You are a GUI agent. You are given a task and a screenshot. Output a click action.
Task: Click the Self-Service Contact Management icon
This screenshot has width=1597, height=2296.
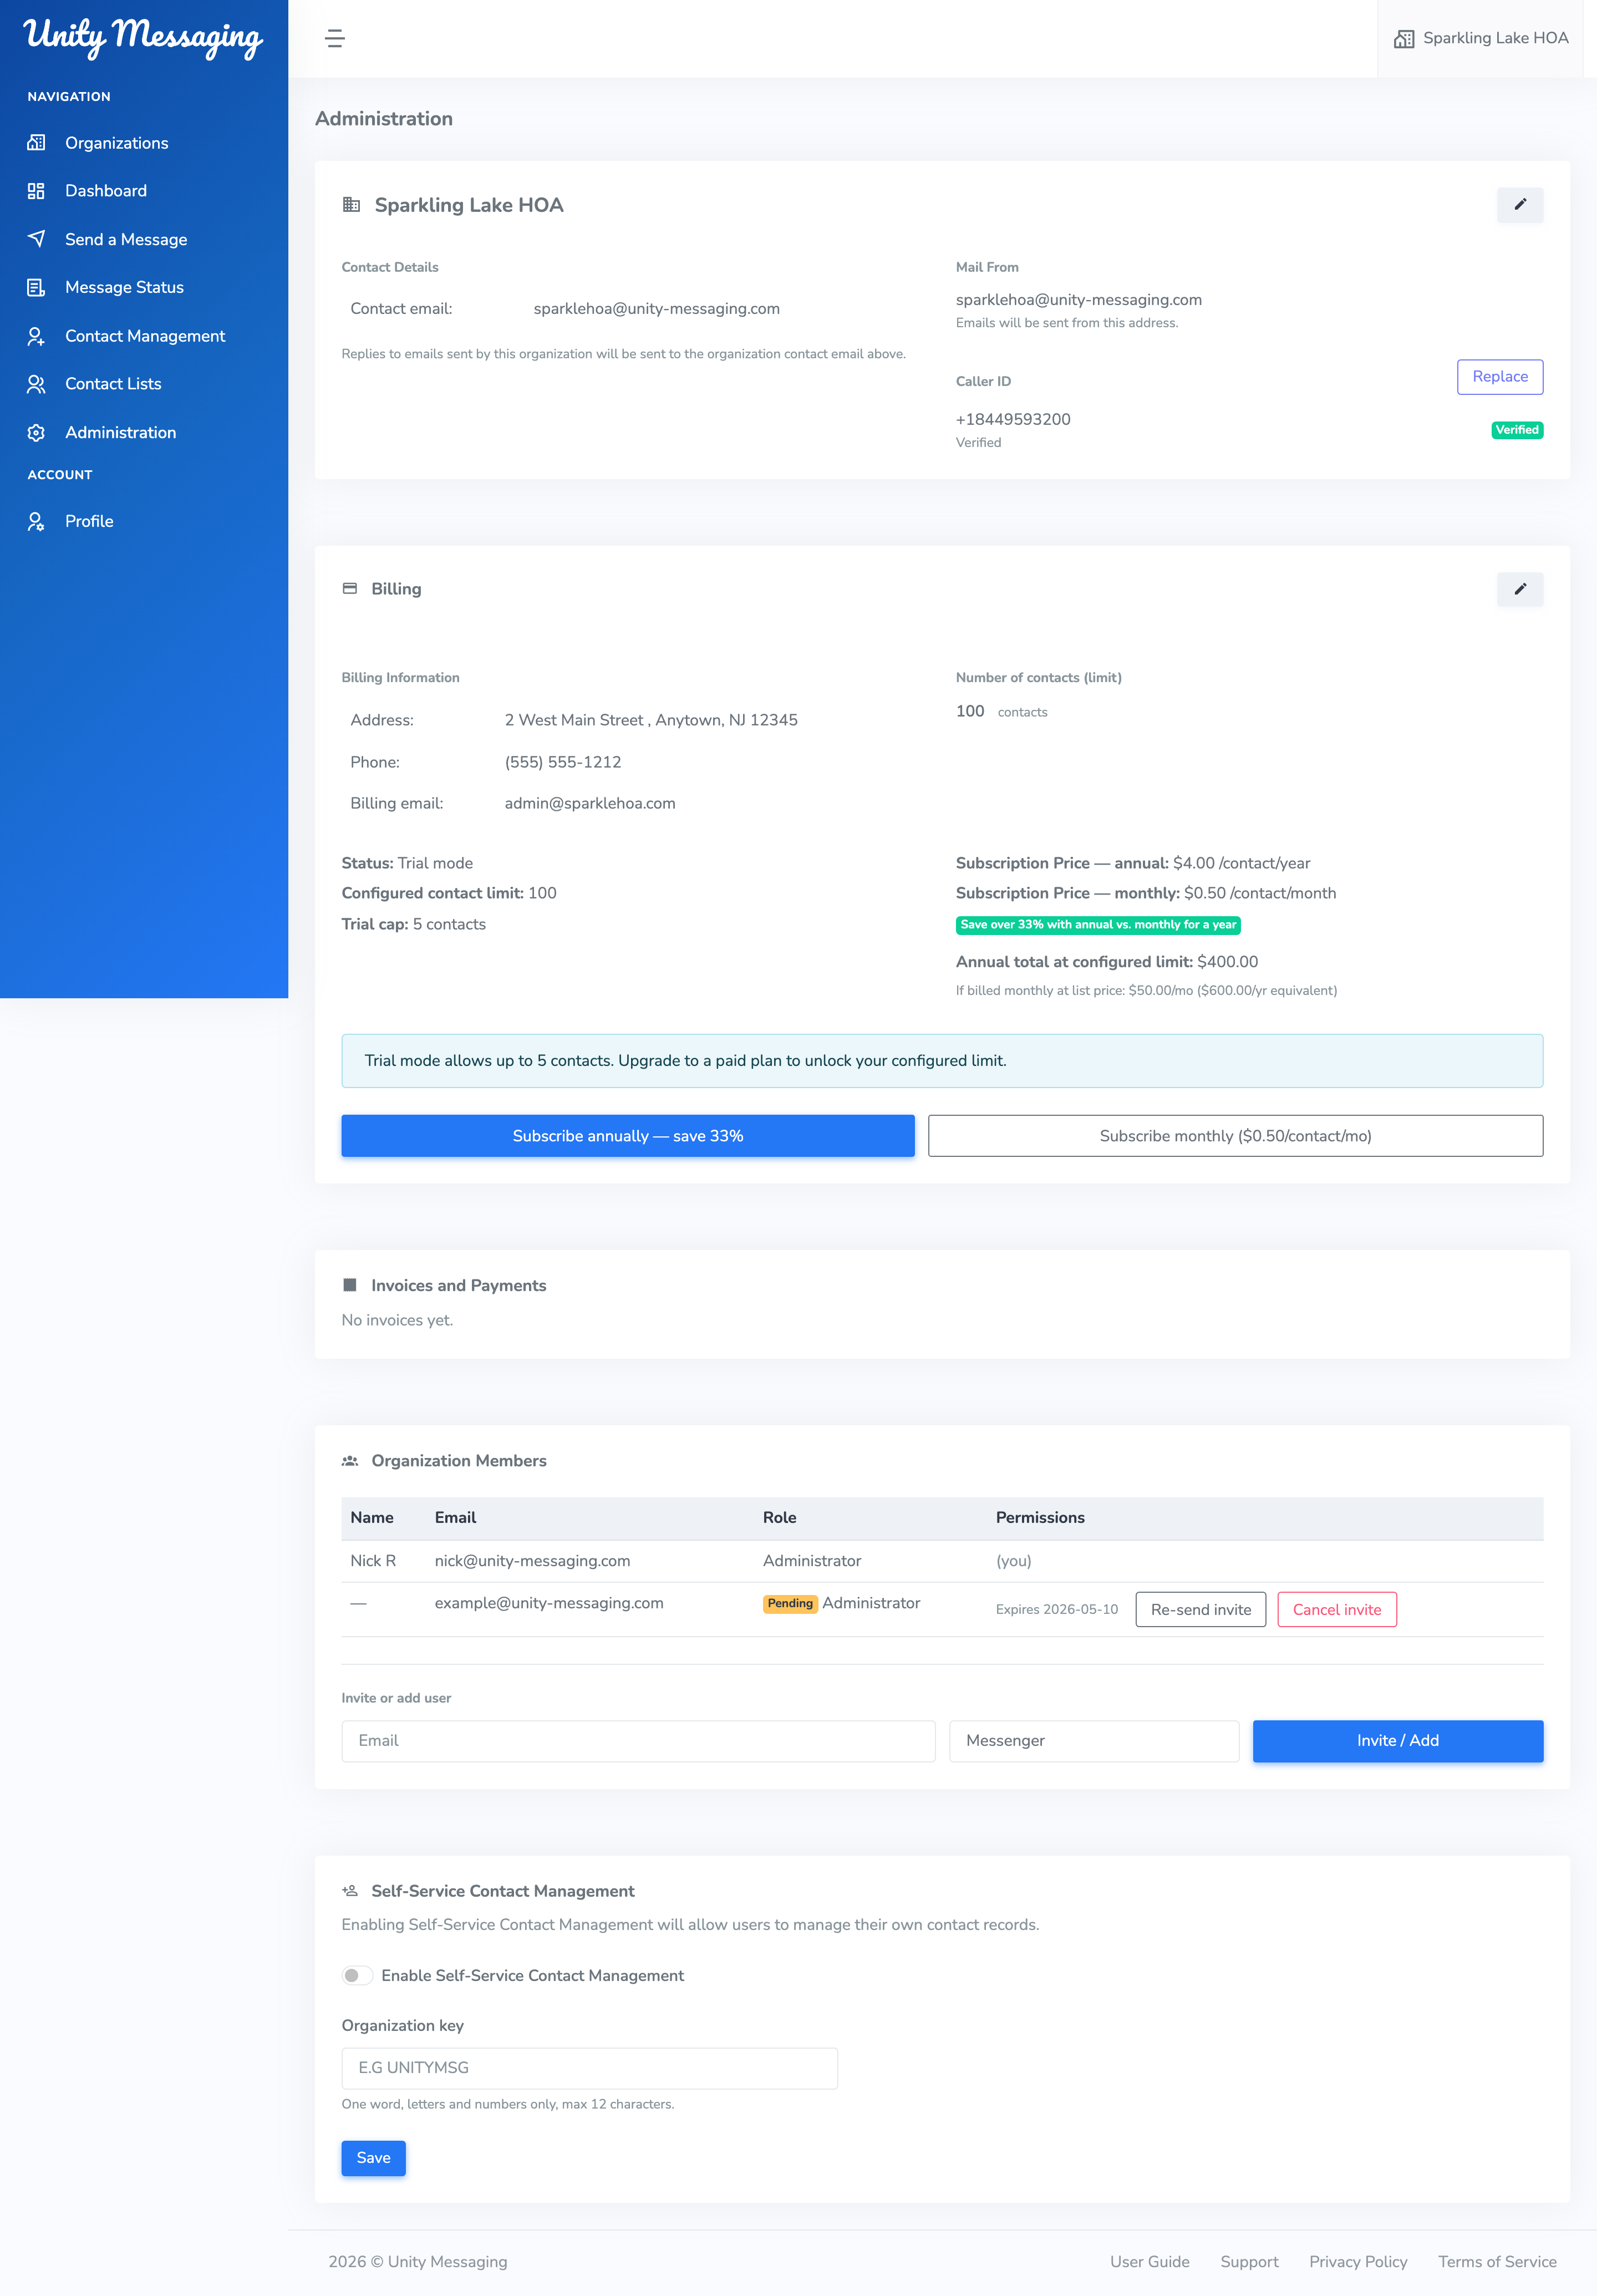click(350, 1891)
